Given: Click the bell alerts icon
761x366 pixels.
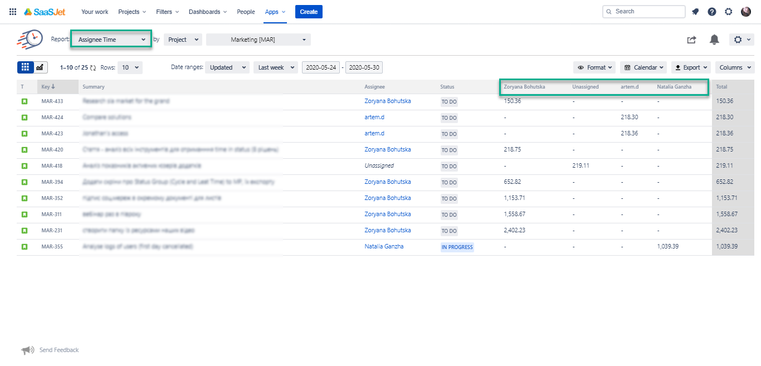Looking at the screenshot, I should (714, 40).
